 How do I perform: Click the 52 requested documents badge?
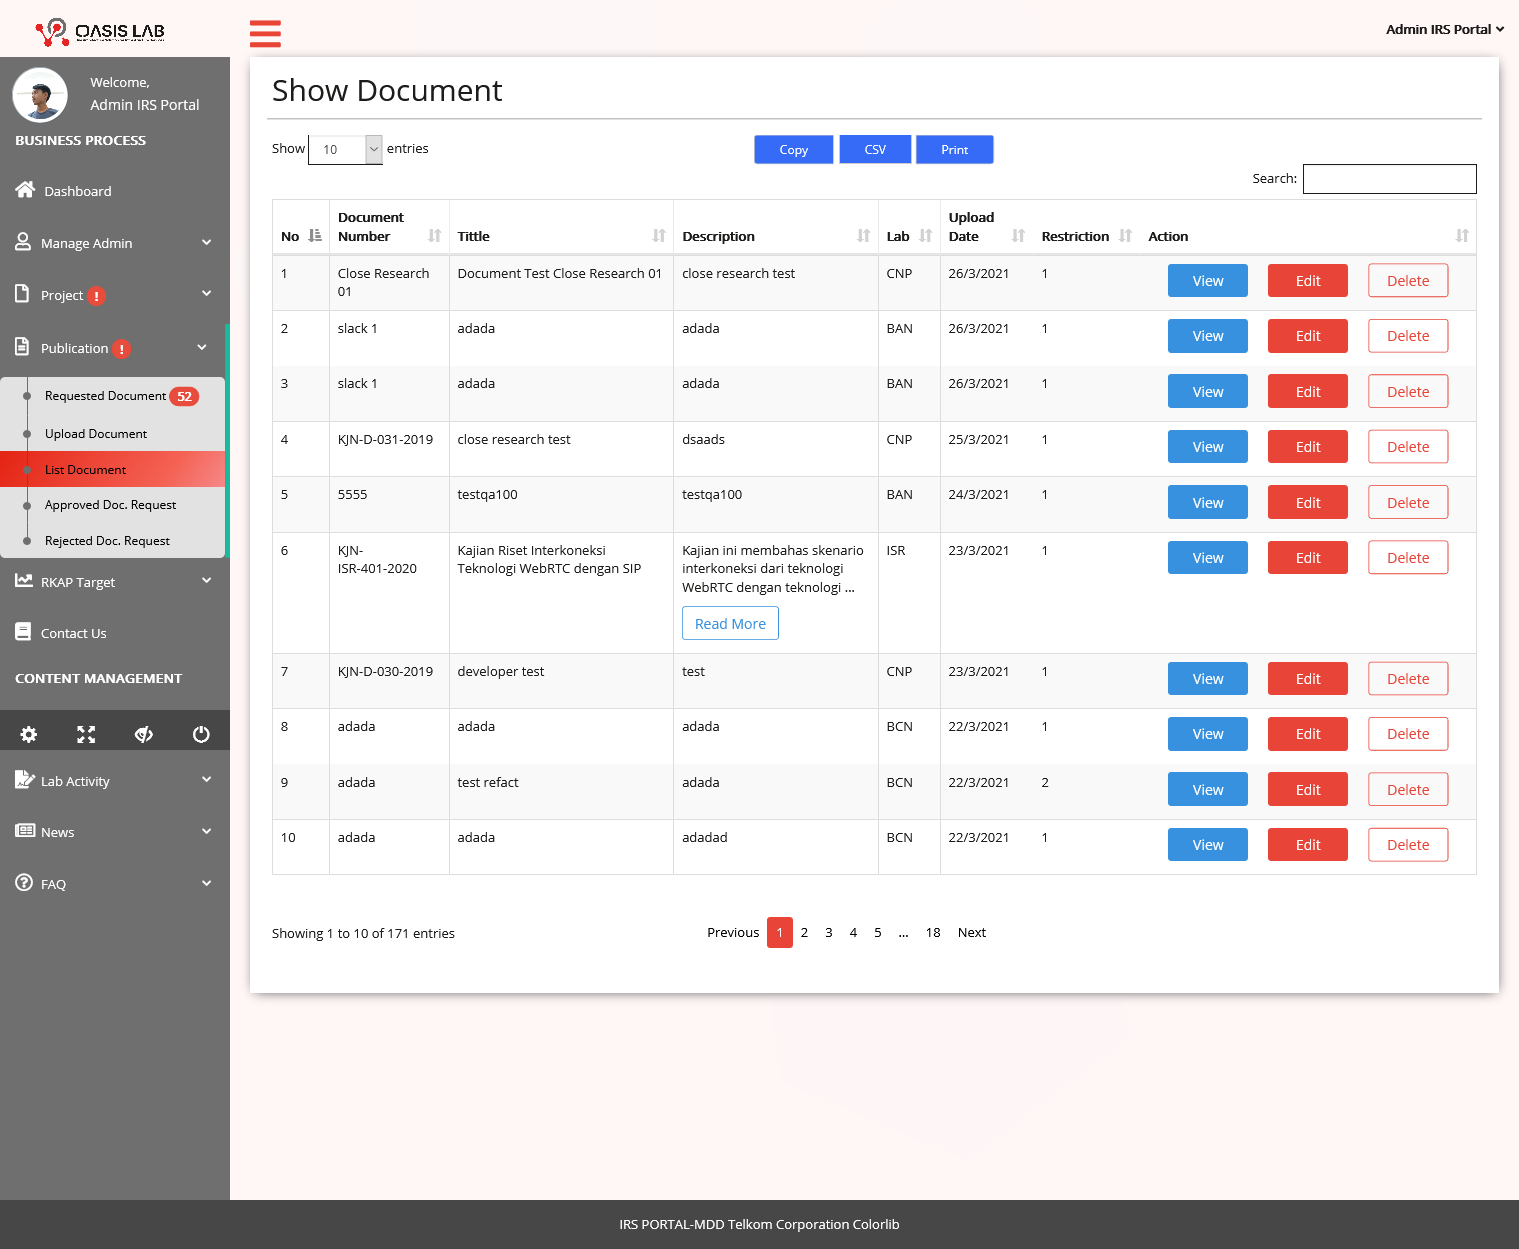(x=184, y=396)
